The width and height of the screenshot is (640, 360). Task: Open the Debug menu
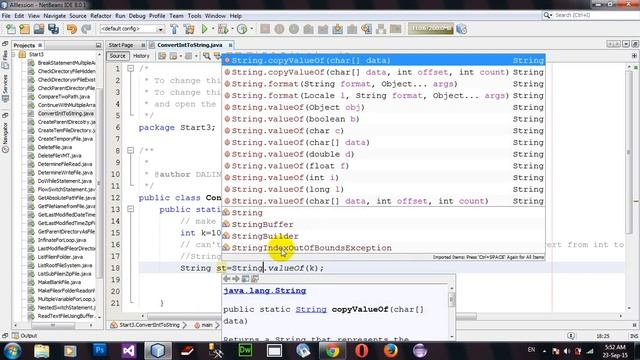pyautogui.click(x=137, y=16)
